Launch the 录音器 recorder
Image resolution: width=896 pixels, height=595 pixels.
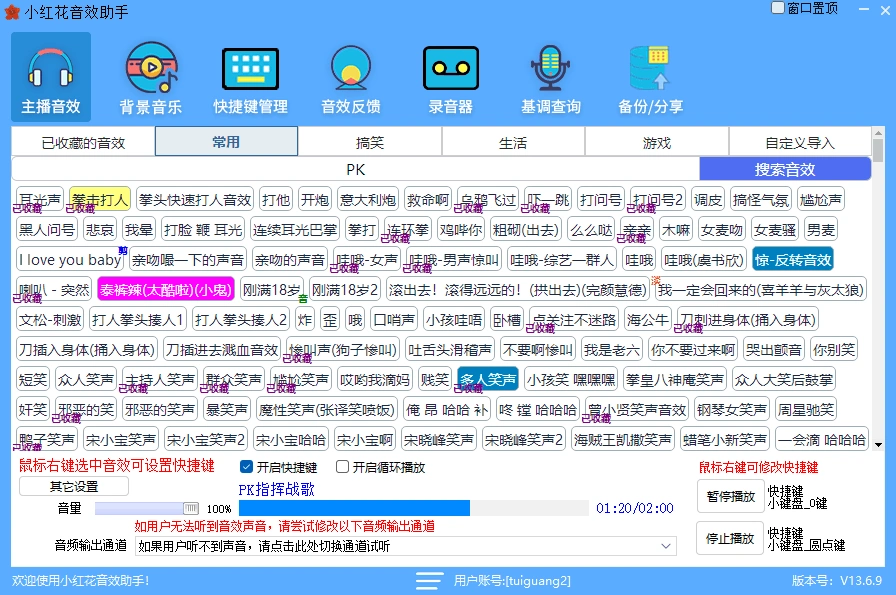(450, 77)
